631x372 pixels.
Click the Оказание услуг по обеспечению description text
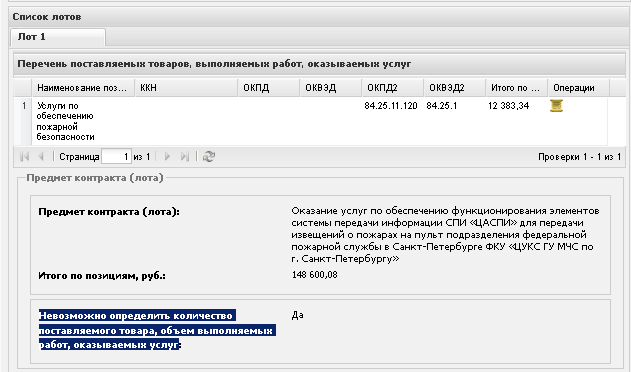(x=445, y=234)
